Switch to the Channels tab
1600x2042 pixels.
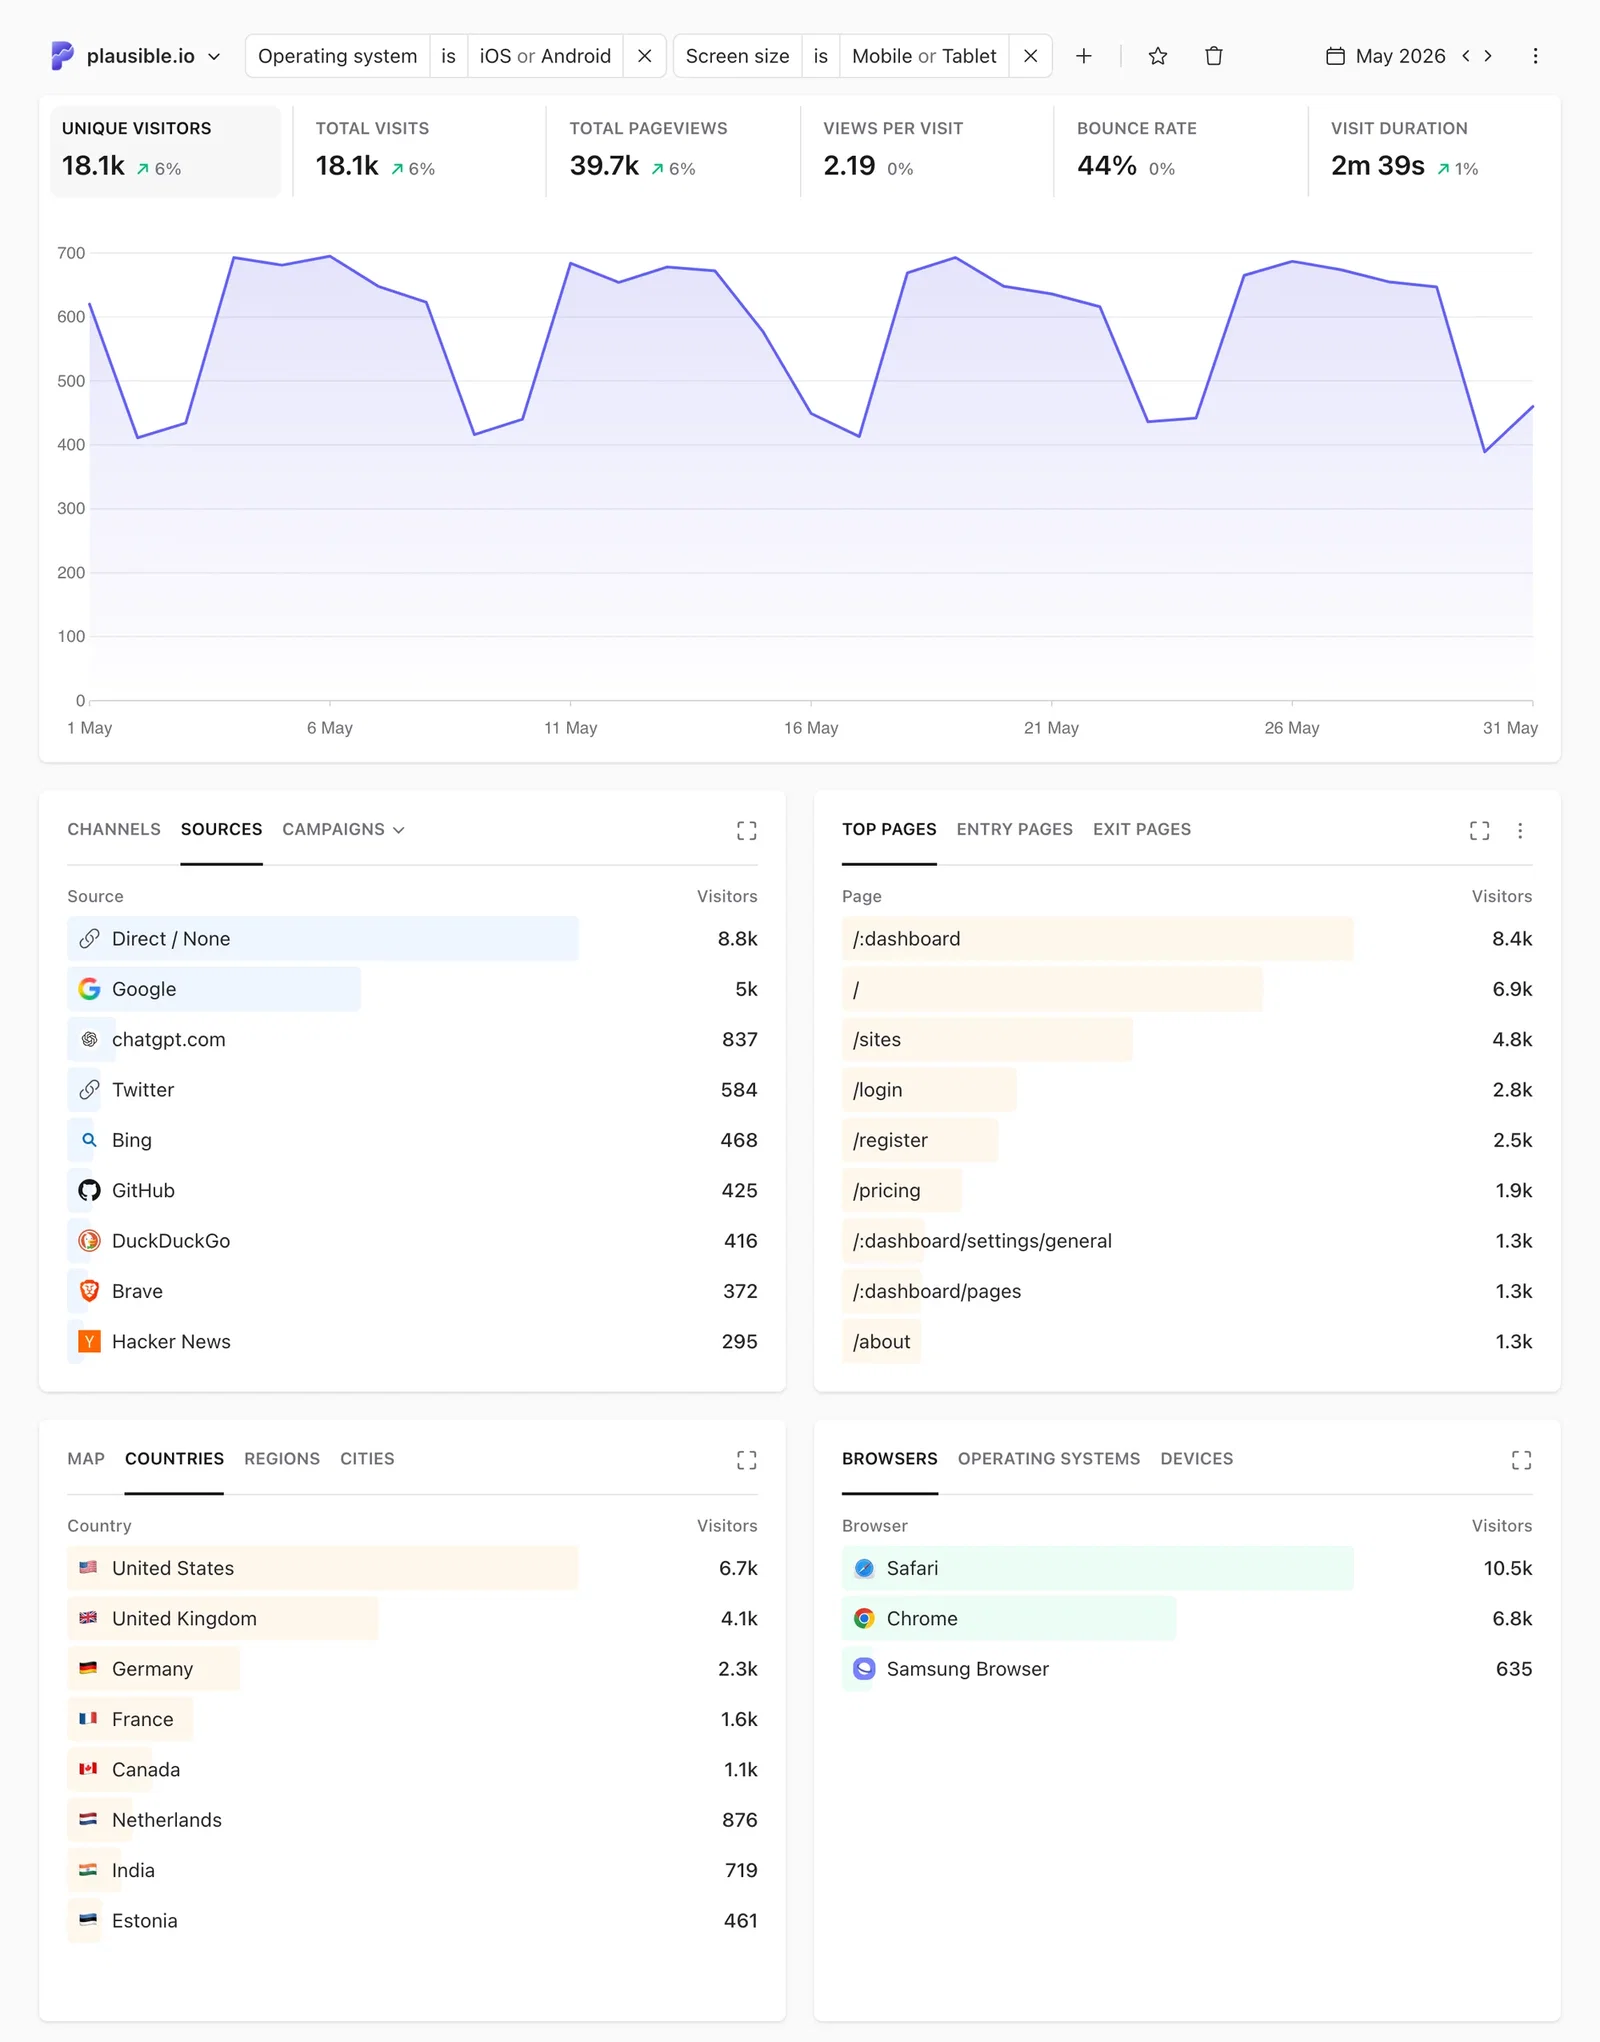point(114,829)
